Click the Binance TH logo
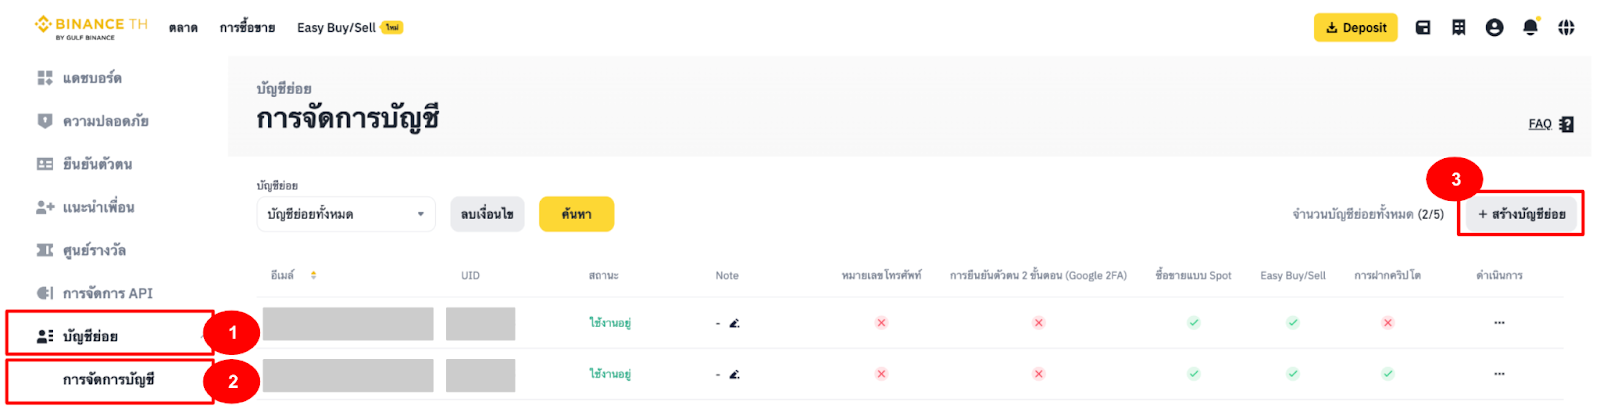1600x420 pixels. 91,27
